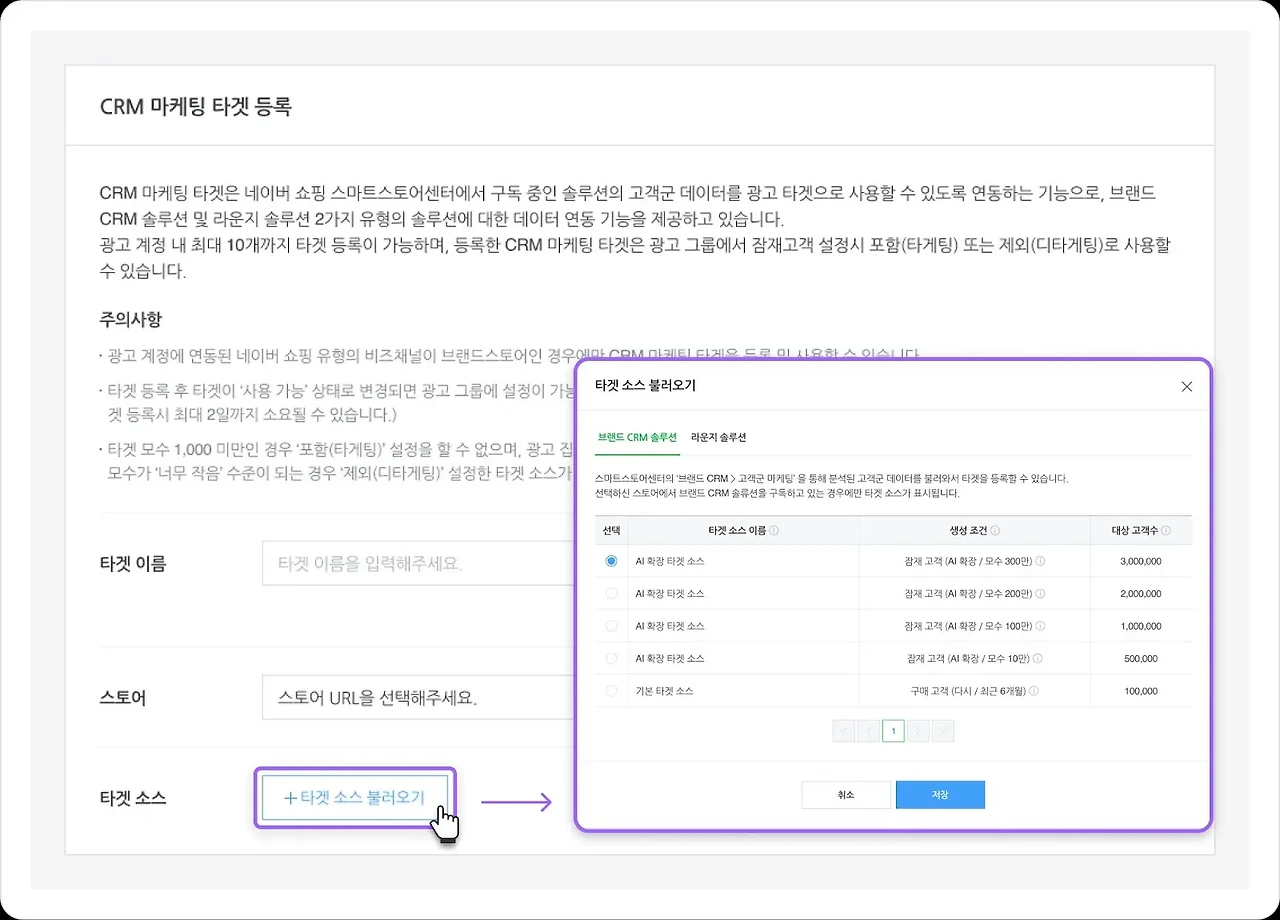The image size is (1280, 920).
Task: Open the 스토어 URL selection field
Action: coord(418,697)
